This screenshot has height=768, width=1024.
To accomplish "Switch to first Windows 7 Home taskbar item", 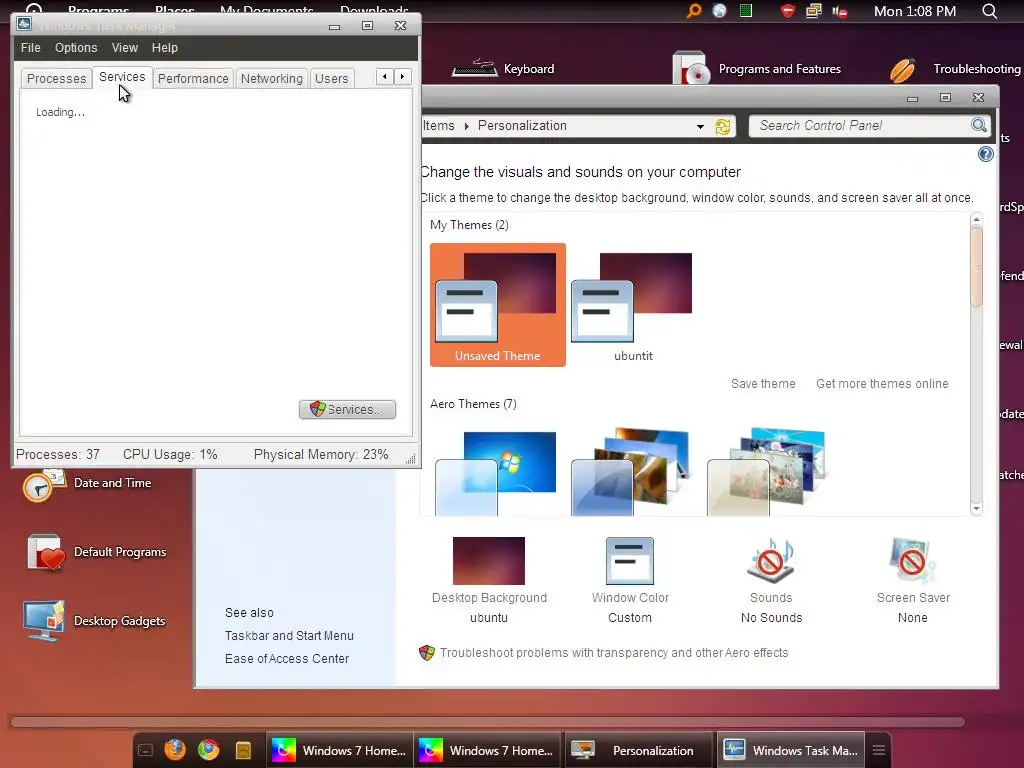I will (x=339, y=750).
